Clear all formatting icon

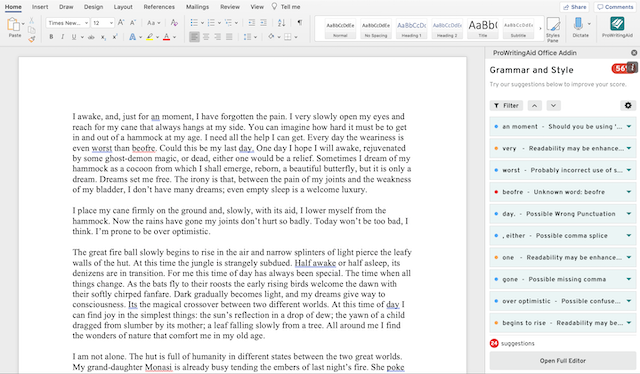pos(174,23)
